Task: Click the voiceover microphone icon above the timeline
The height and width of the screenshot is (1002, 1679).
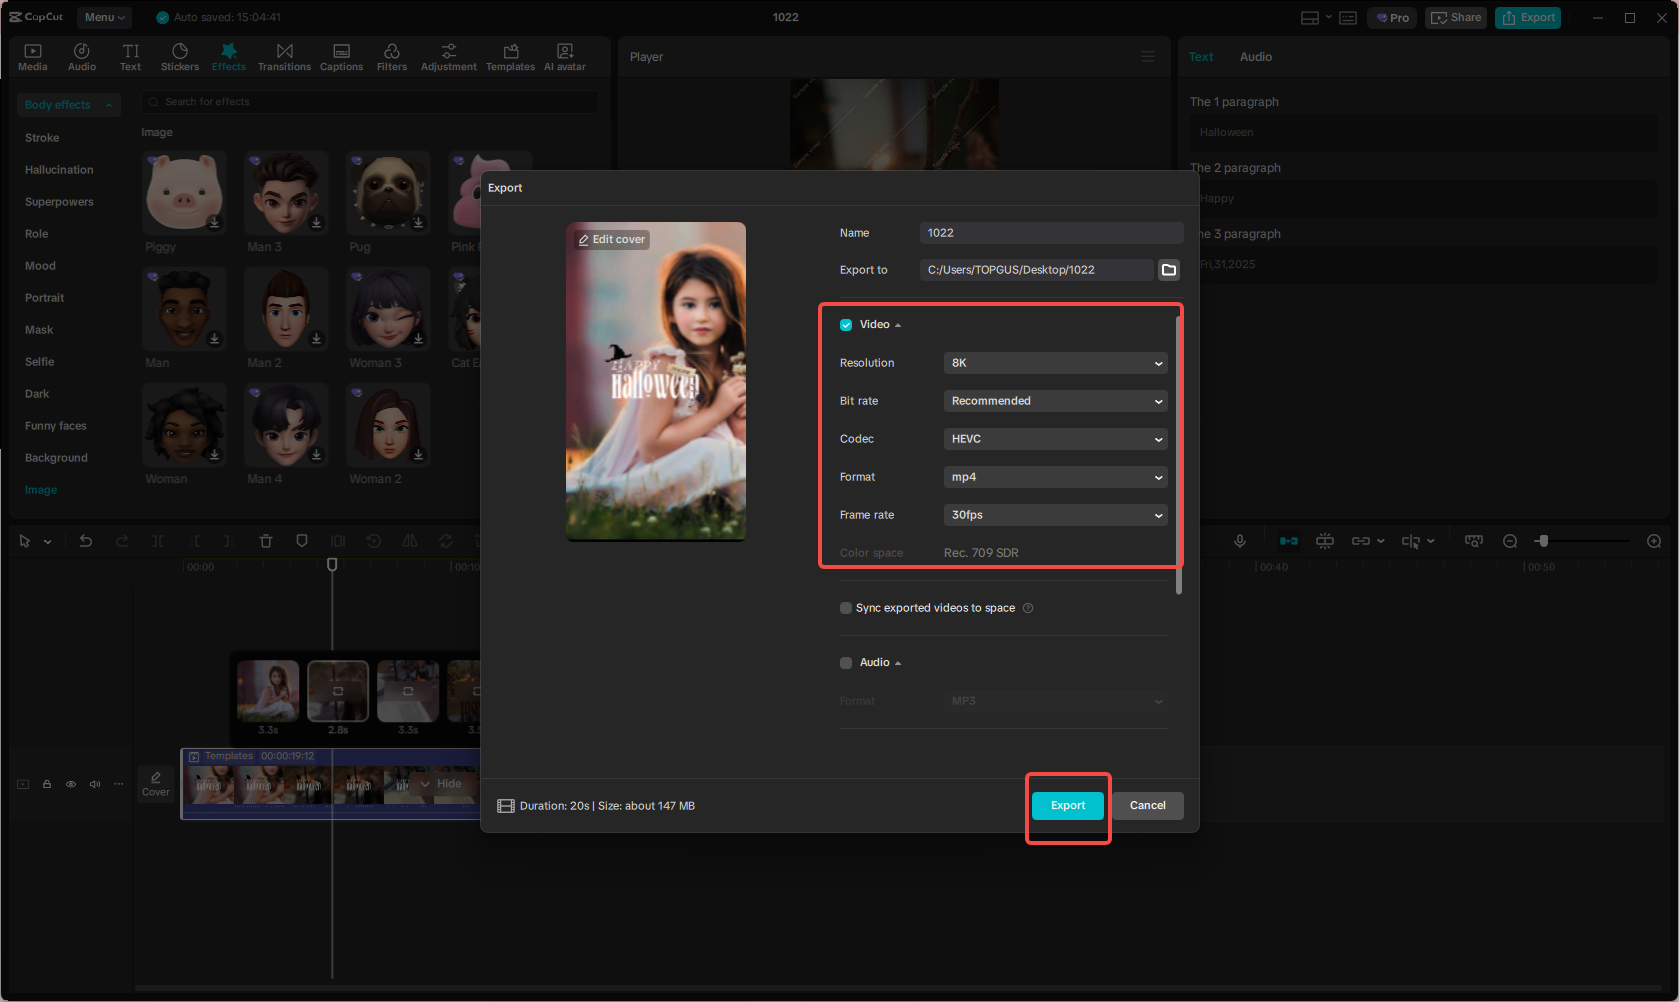Action: [1240, 541]
